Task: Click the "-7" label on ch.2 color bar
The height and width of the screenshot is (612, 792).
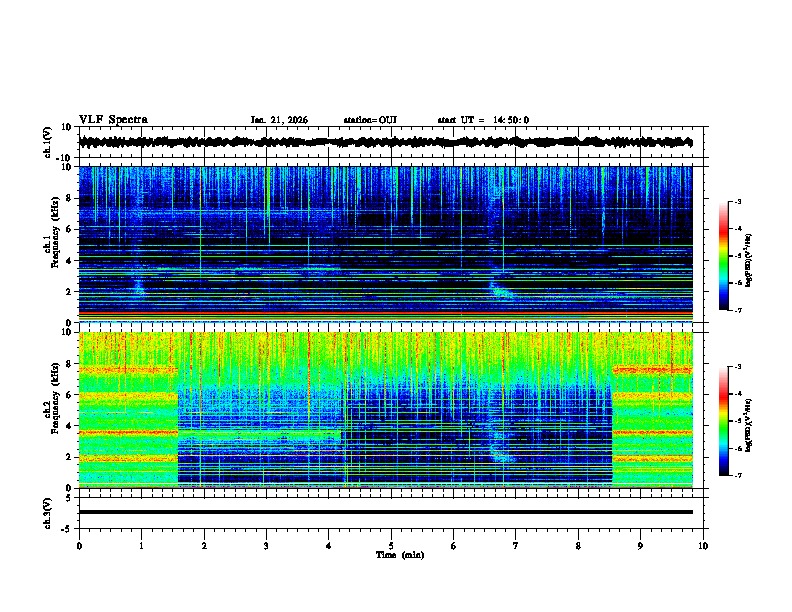Action: (x=738, y=475)
